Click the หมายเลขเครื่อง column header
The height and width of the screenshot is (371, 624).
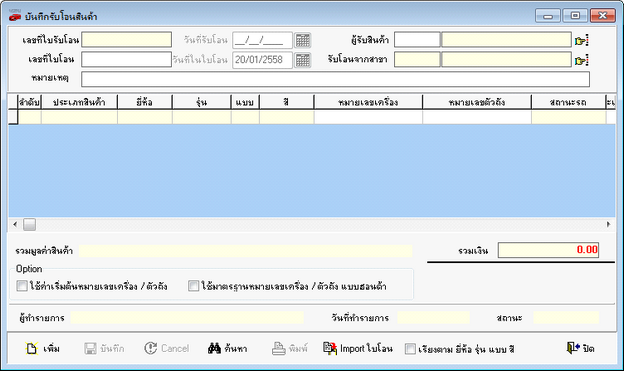click(368, 102)
